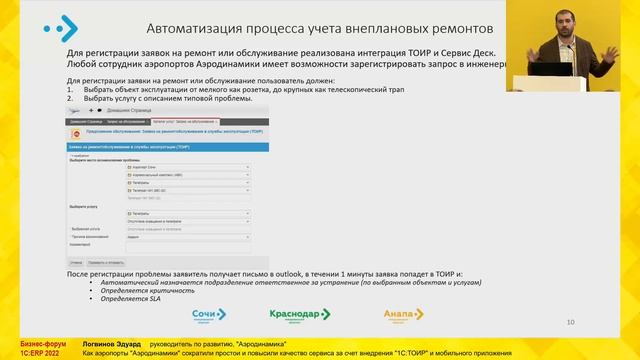Open the Телетрапы dropdown under Выберите услугу
The image size is (640, 360).
click(x=188, y=213)
